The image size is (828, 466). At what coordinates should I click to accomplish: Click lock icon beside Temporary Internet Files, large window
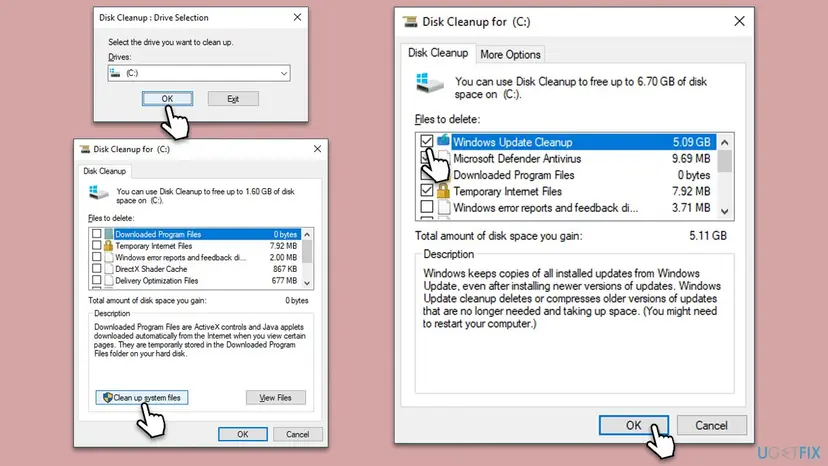point(443,190)
